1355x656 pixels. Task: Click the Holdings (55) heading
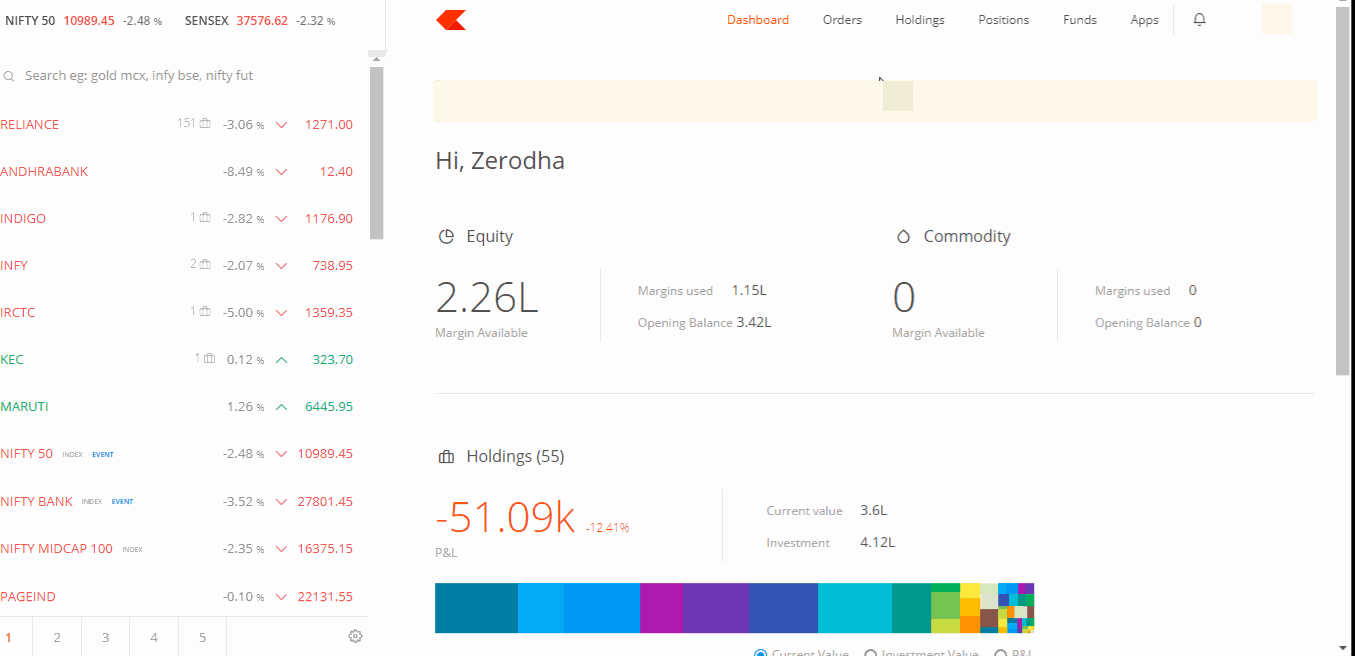[515, 457]
